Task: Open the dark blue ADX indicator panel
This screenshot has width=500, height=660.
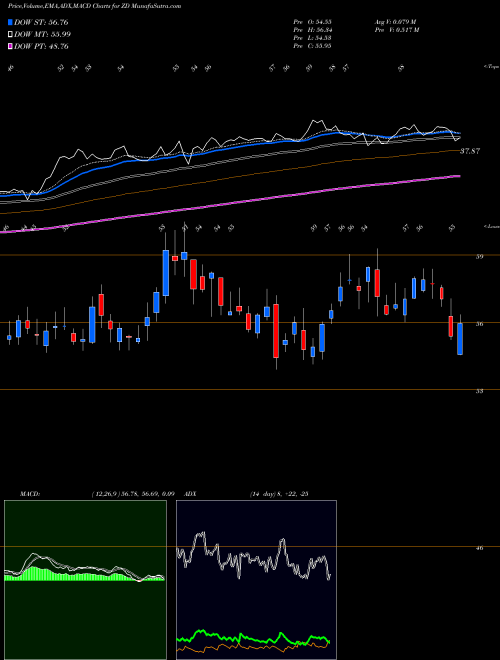Action: (256, 580)
